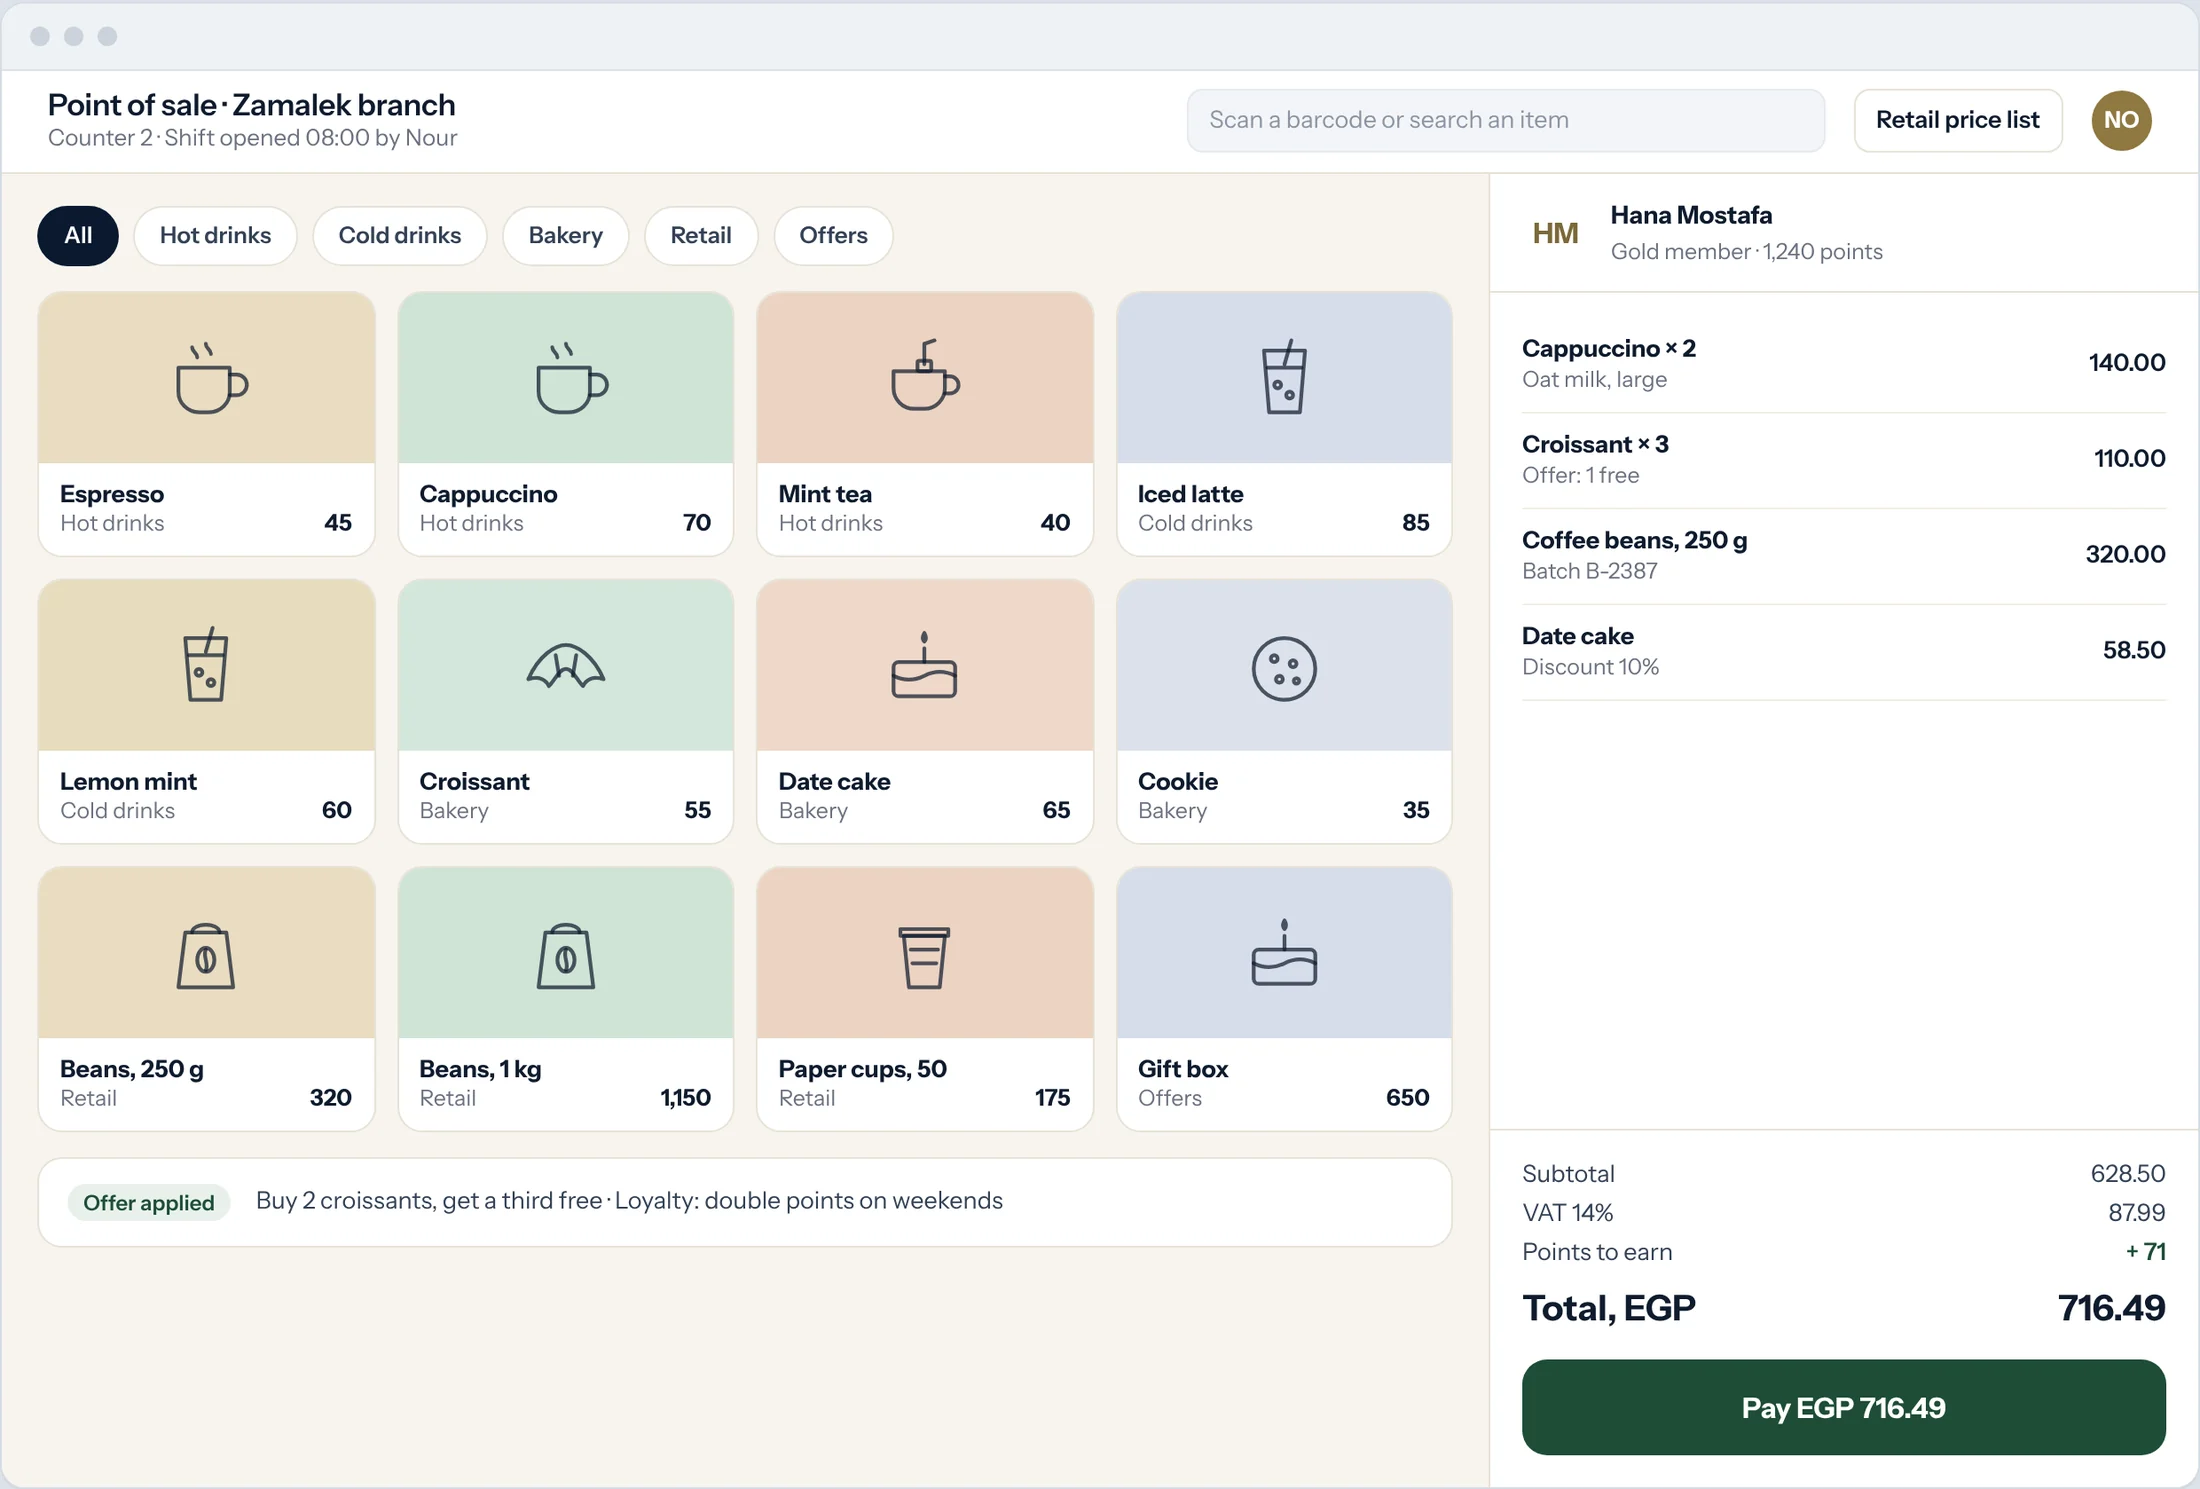Viewport: 2200px width, 1489px height.
Task: Click the Gift box price 650
Action: 1407,1098
